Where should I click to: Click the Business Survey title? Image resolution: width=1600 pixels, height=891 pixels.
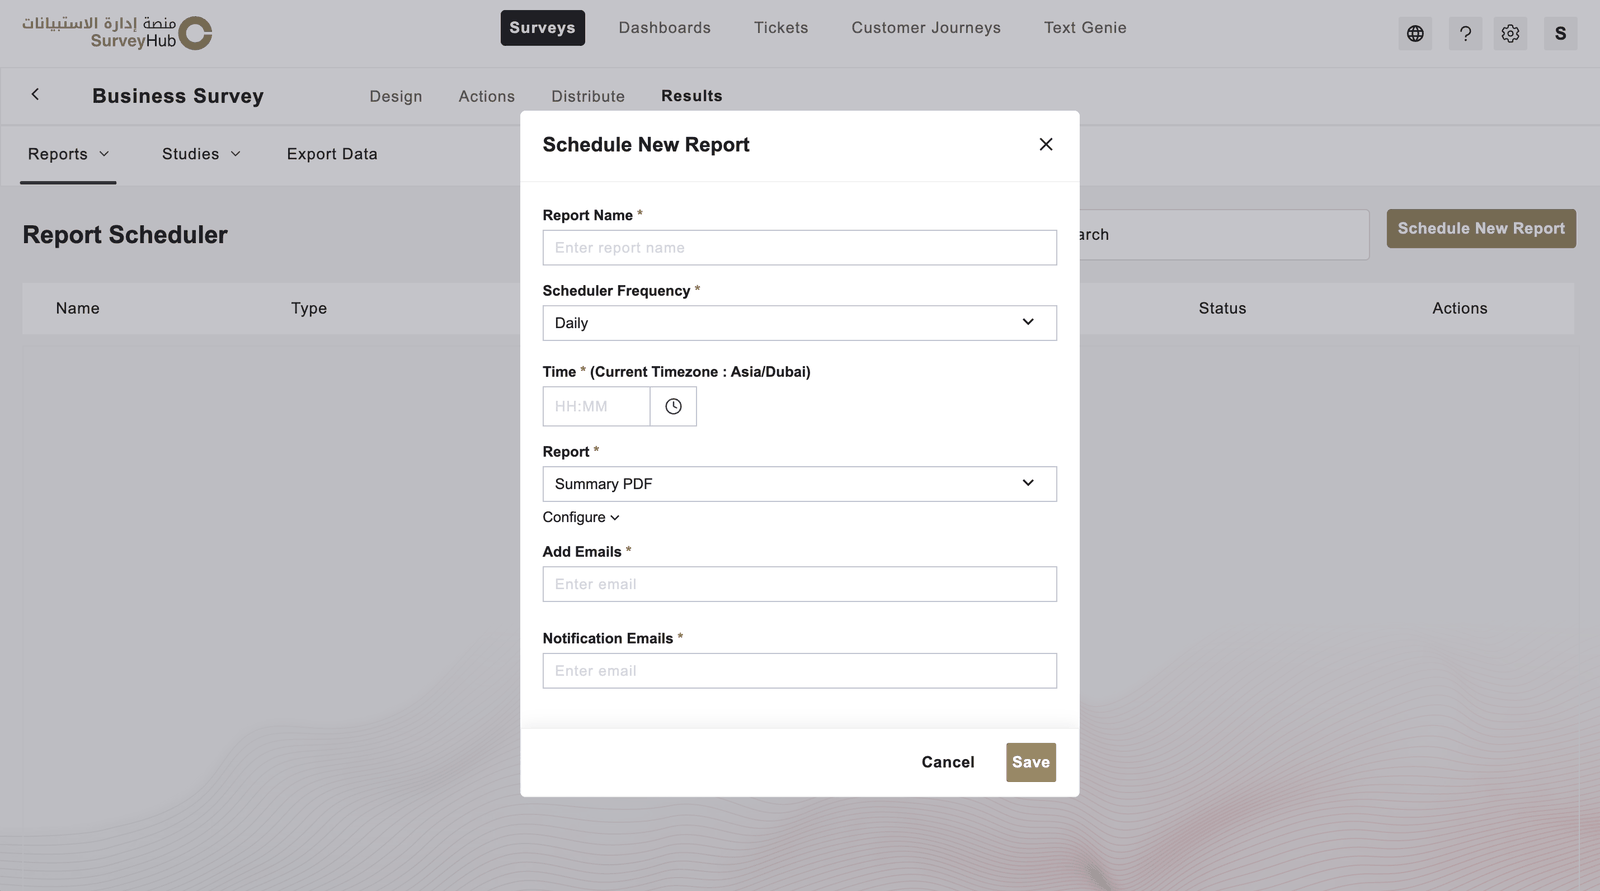[178, 96]
